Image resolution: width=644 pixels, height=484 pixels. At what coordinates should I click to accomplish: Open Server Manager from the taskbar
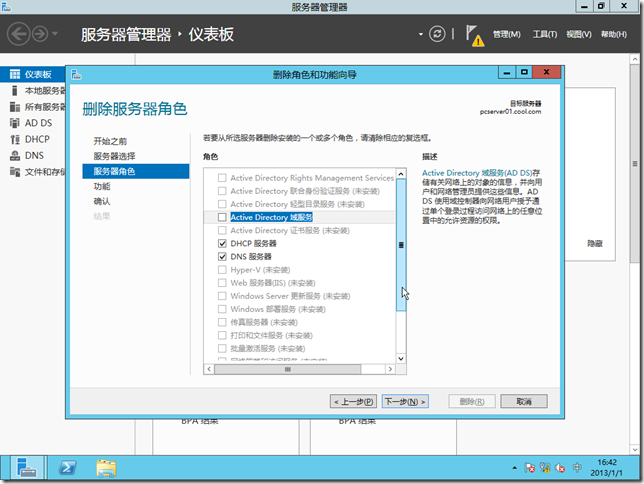27,468
